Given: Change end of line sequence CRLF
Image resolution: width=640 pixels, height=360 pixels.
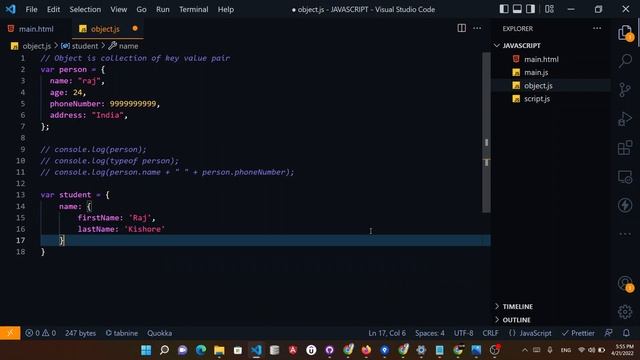Looking at the screenshot, I should [490, 333].
